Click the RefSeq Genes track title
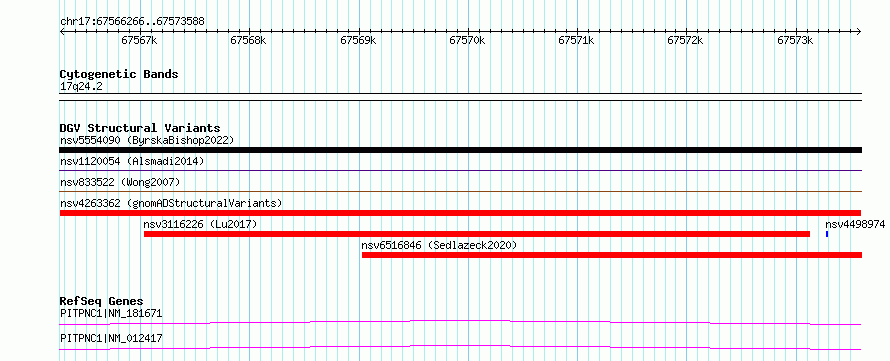The width and height of the screenshot is (890, 361). (102, 301)
